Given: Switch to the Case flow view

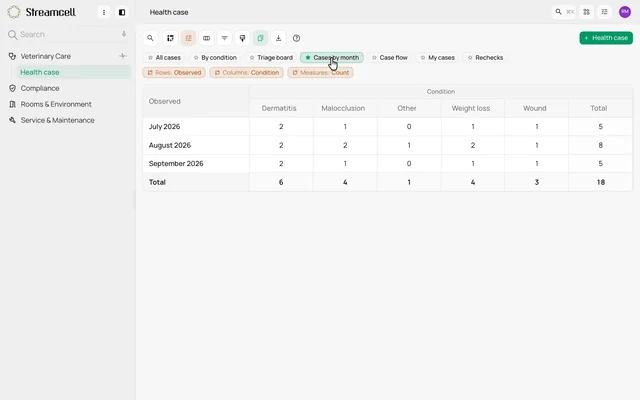Looking at the screenshot, I should click(390, 58).
